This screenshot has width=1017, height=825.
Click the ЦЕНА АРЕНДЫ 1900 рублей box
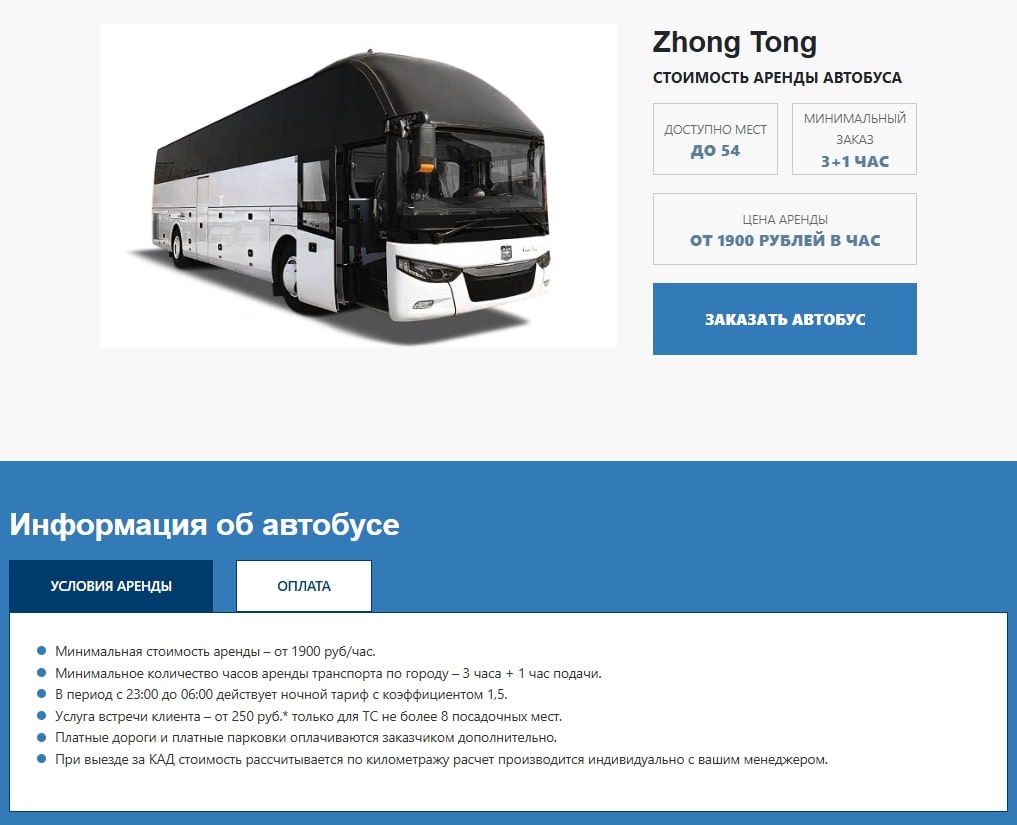(x=784, y=229)
